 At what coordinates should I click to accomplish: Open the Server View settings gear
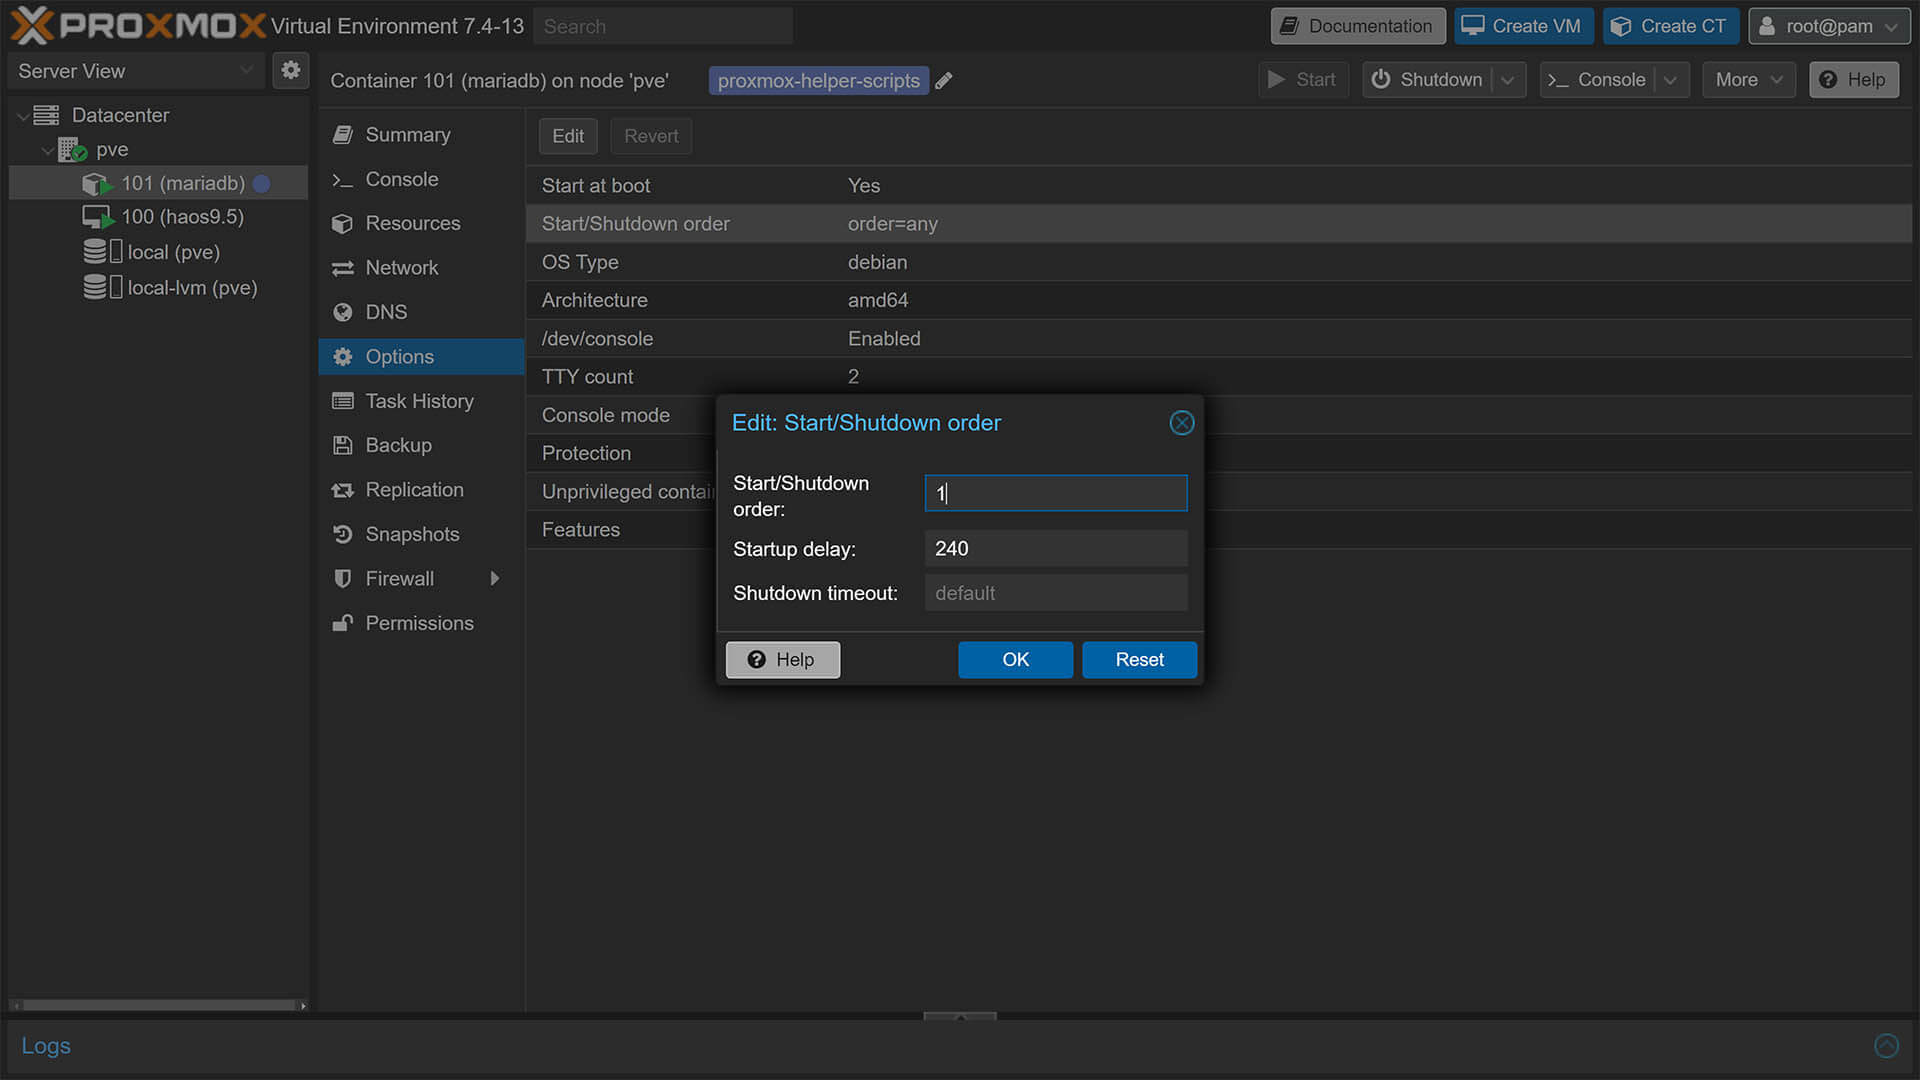pos(291,70)
